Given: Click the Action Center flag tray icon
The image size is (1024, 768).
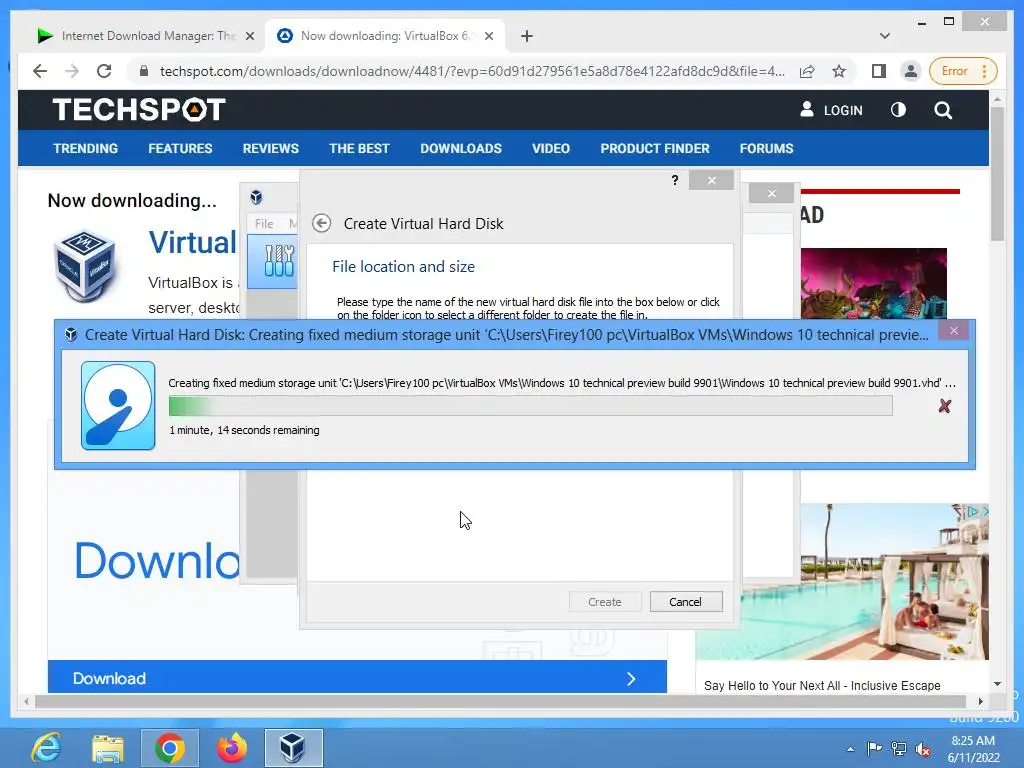Looking at the screenshot, I should coord(874,748).
